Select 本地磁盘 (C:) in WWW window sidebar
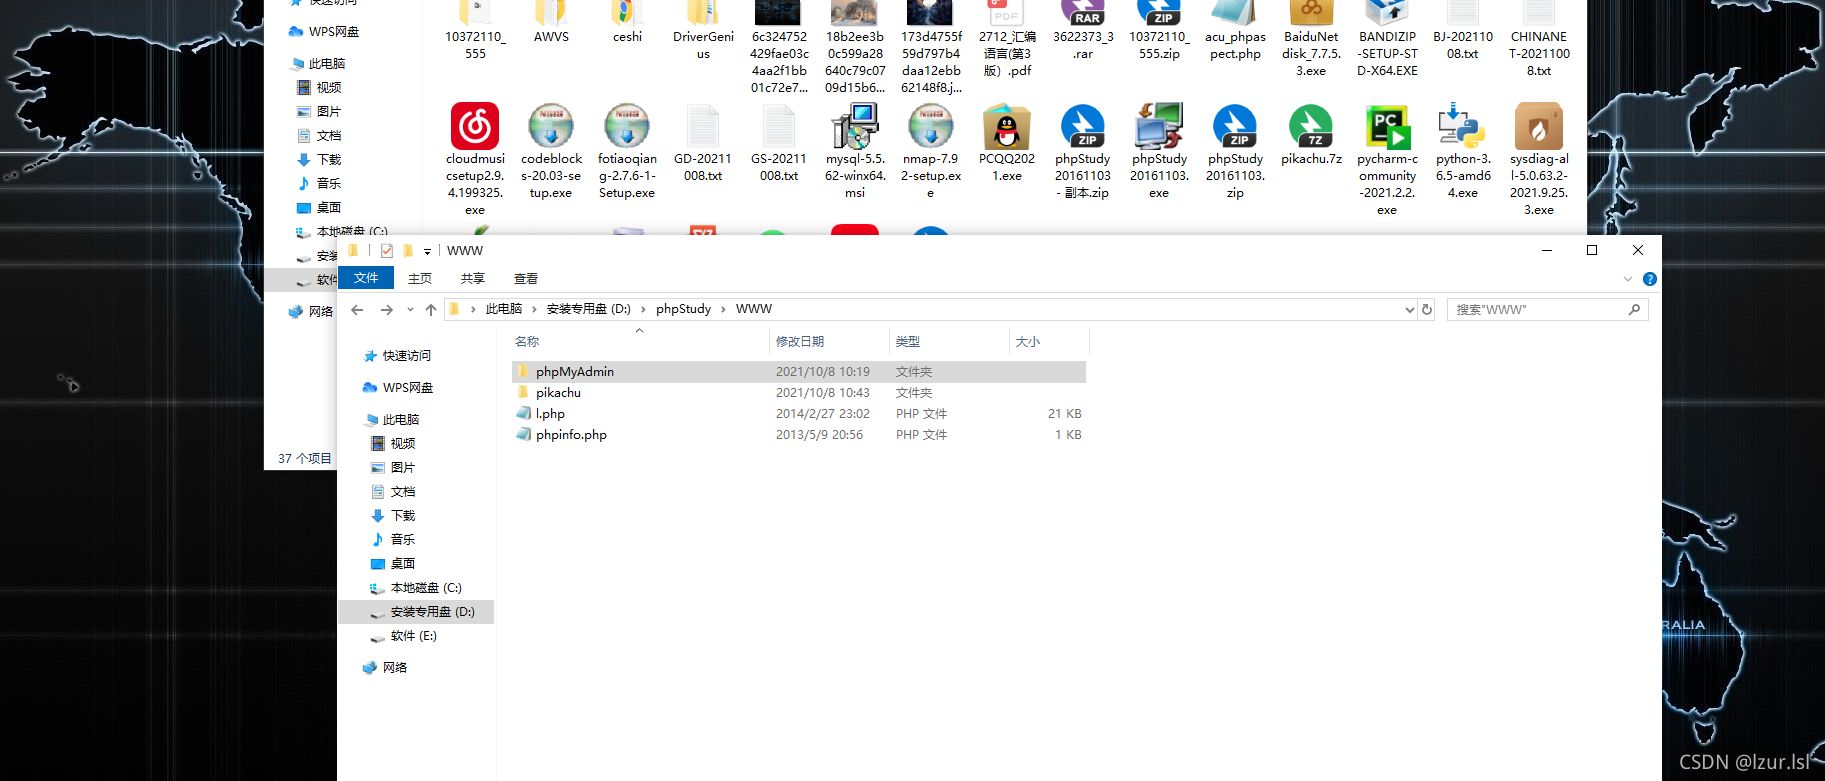The image size is (1825, 781). [x=426, y=588]
